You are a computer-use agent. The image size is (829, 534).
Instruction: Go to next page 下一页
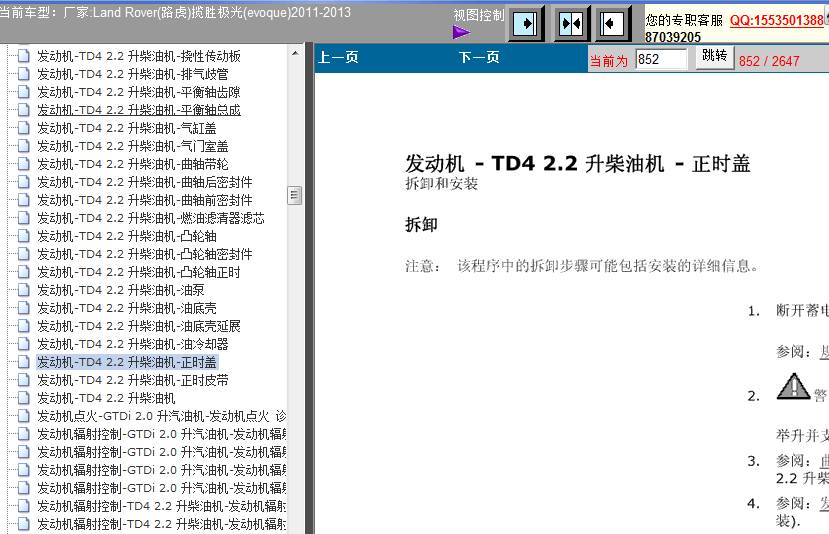(479, 57)
